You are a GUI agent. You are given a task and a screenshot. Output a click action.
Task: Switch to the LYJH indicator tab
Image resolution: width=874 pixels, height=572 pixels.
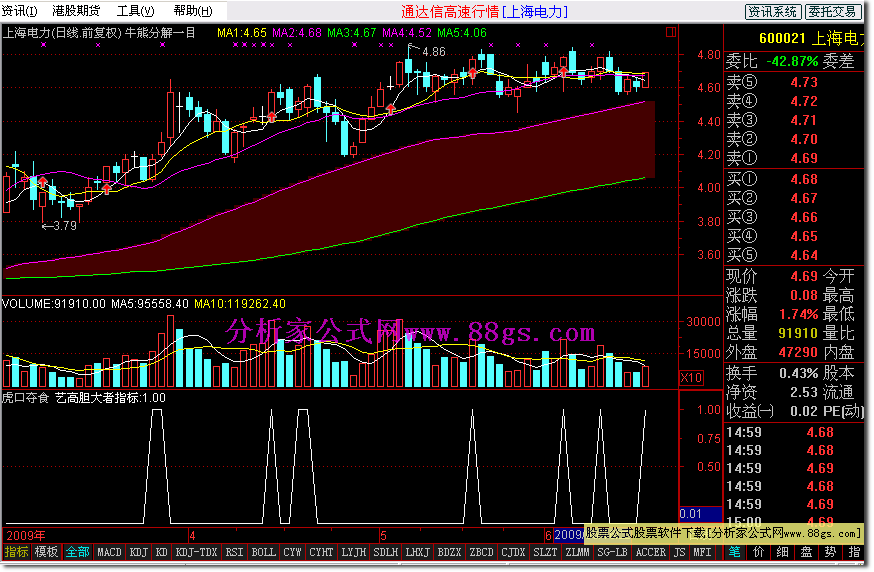[353, 552]
